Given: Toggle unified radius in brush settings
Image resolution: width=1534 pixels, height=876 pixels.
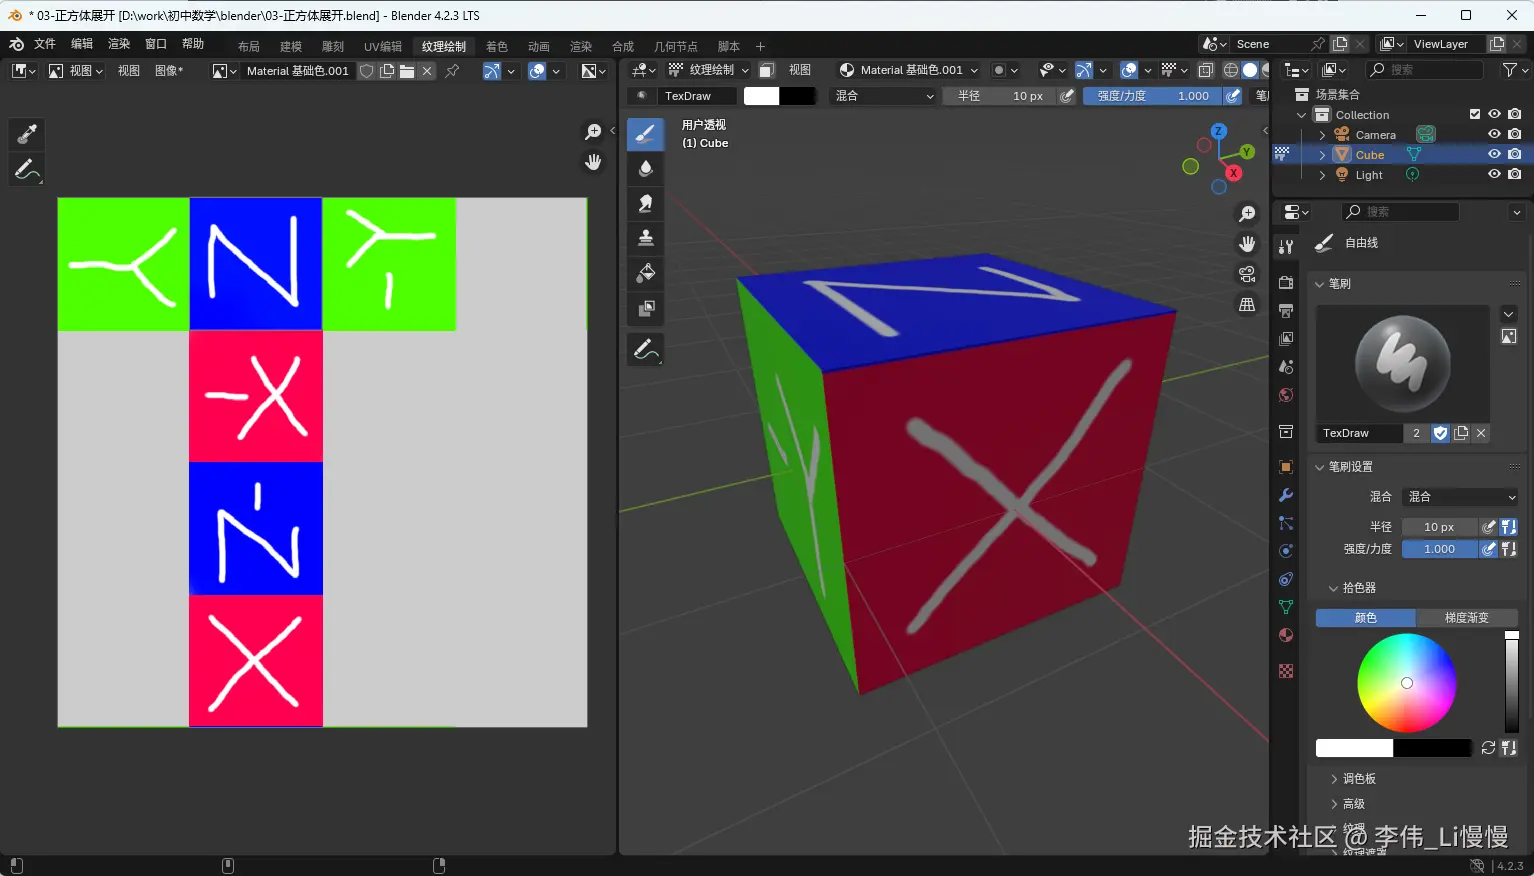Looking at the screenshot, I should tap(1509, 527).
